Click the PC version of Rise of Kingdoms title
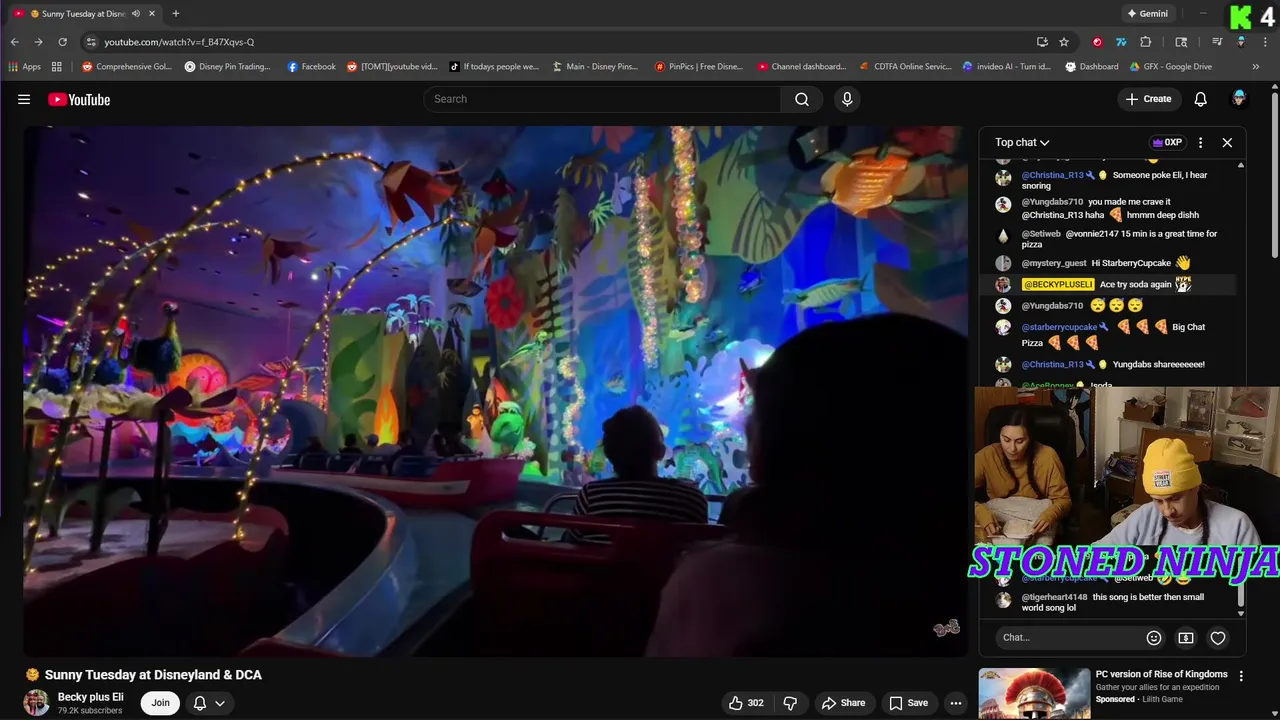1280x720 pixels. point(1161,674)
